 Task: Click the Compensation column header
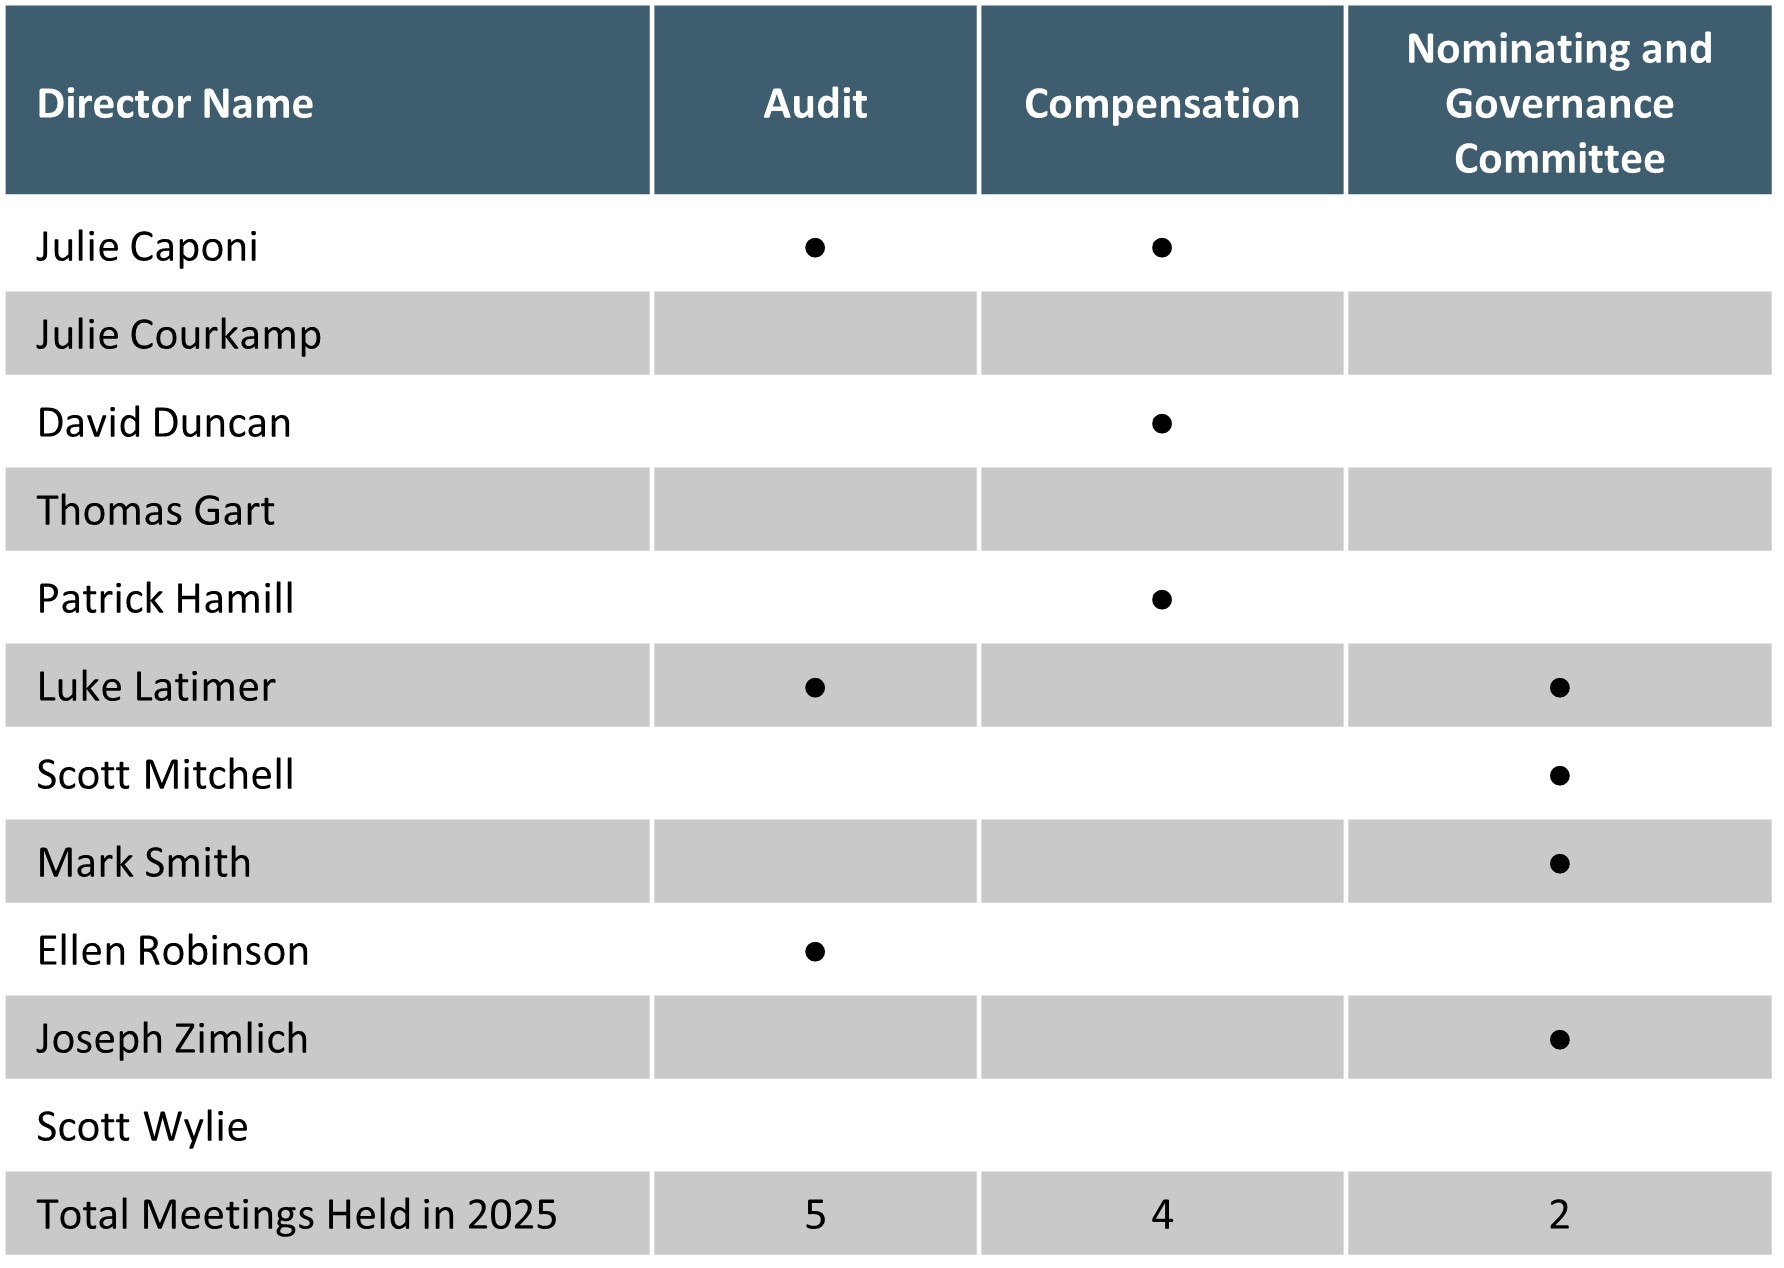pos(1161,103)
